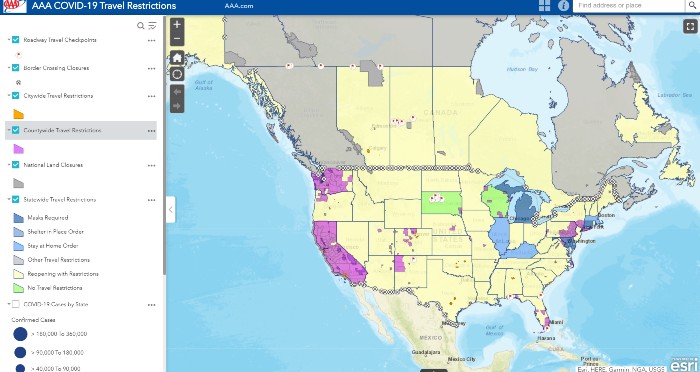Click '> 180,000 To 360,000' legend entry
The image size is (700, 372).
59,334
